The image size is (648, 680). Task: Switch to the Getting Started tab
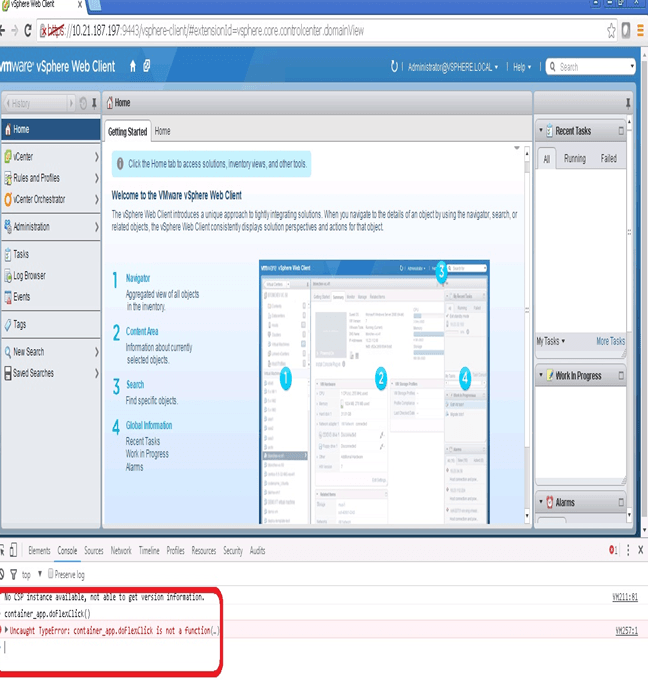(128, 131)
